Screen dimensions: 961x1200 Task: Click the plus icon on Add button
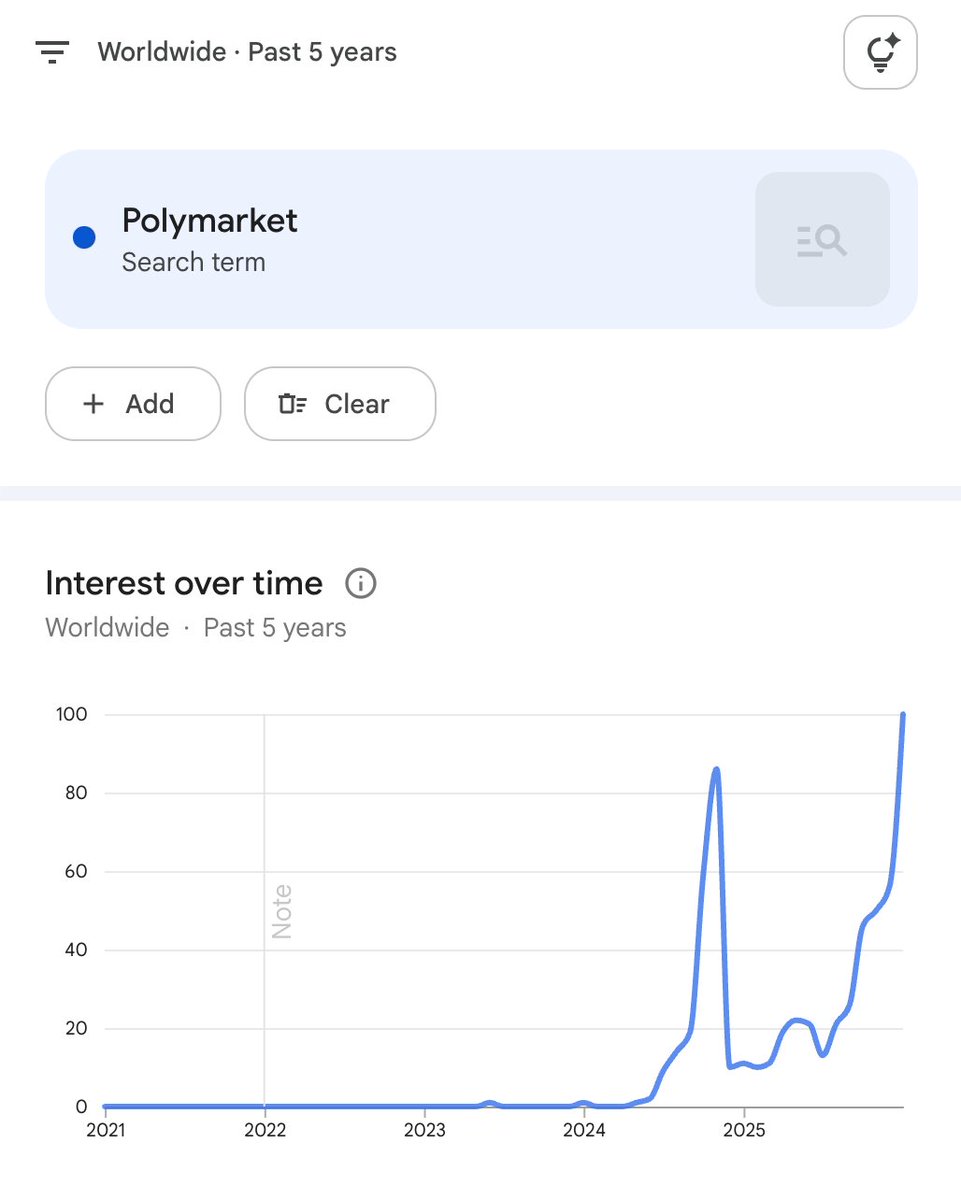coord(93,404)
